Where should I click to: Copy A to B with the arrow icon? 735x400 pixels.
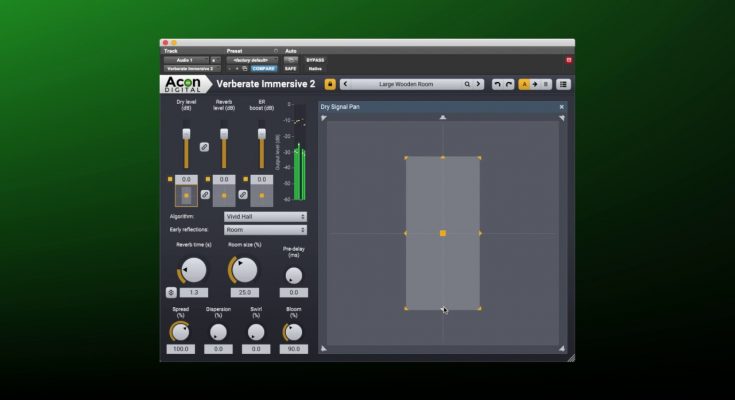coord(535,84)
